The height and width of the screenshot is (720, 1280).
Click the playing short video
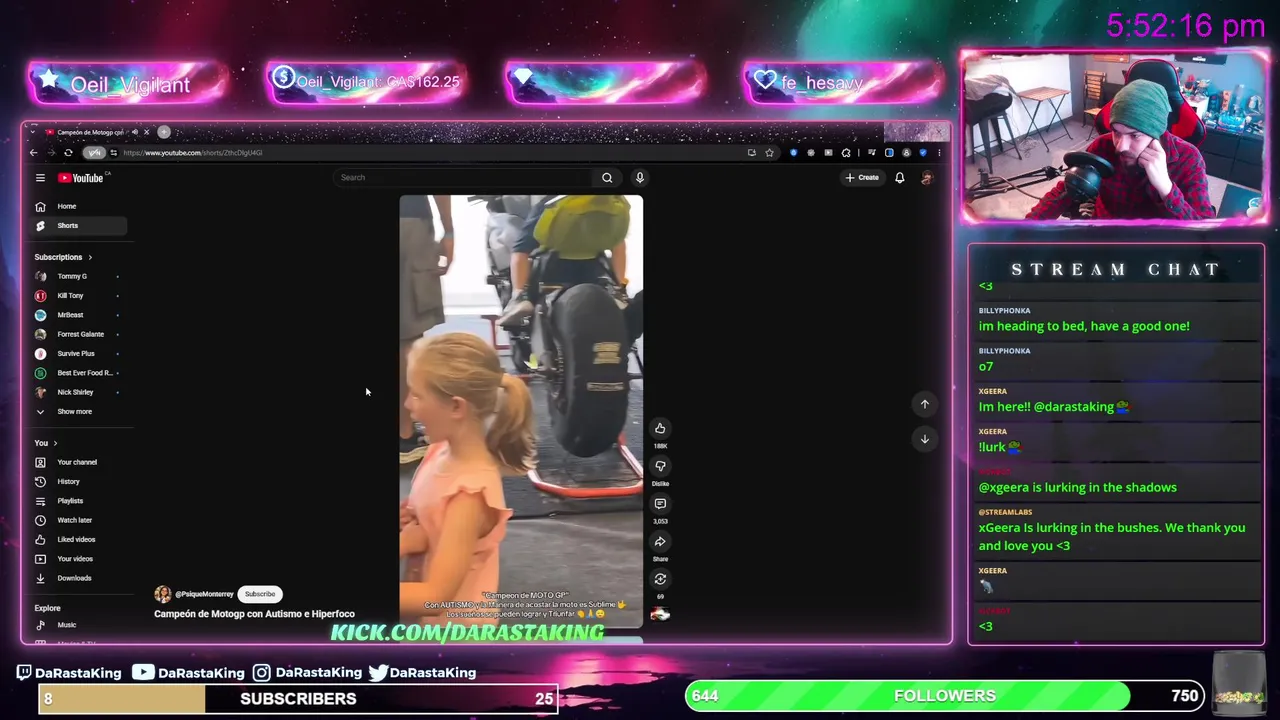coord(521,411)
